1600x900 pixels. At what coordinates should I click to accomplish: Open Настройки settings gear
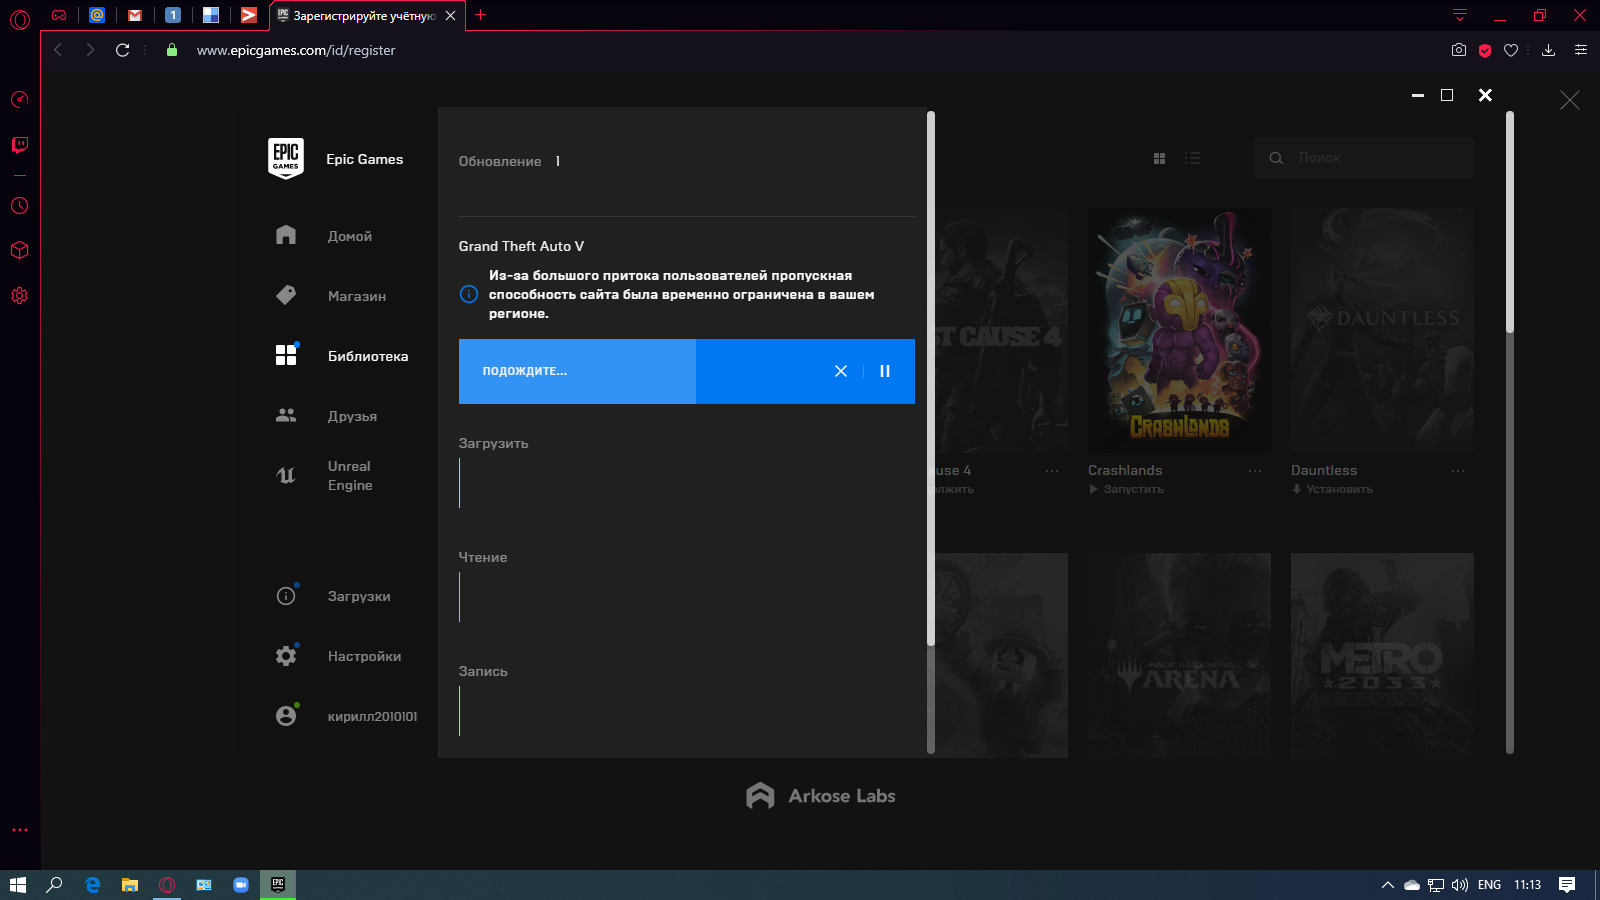point(340,656)
